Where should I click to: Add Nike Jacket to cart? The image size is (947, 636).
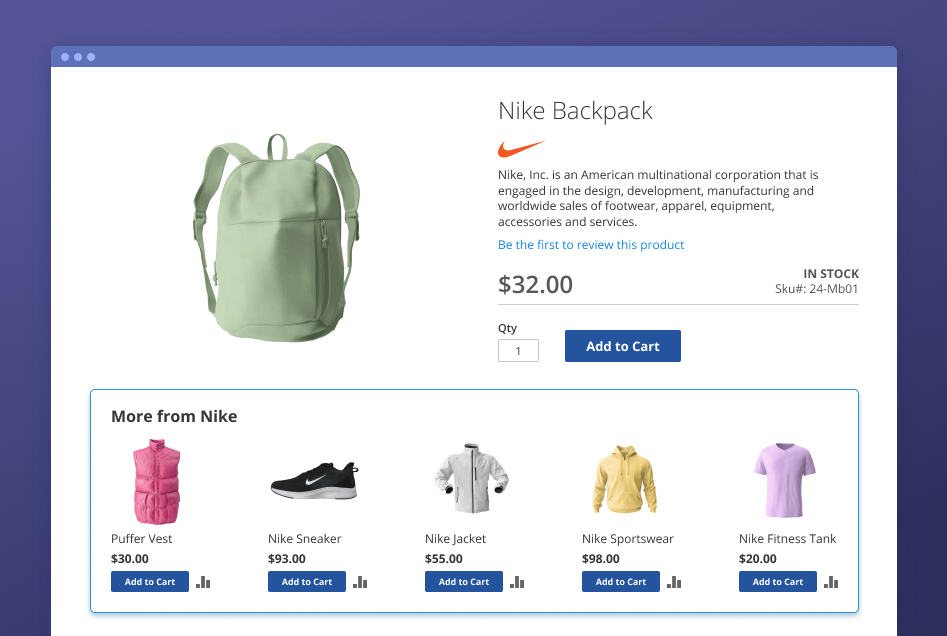(x=464, y=582)
